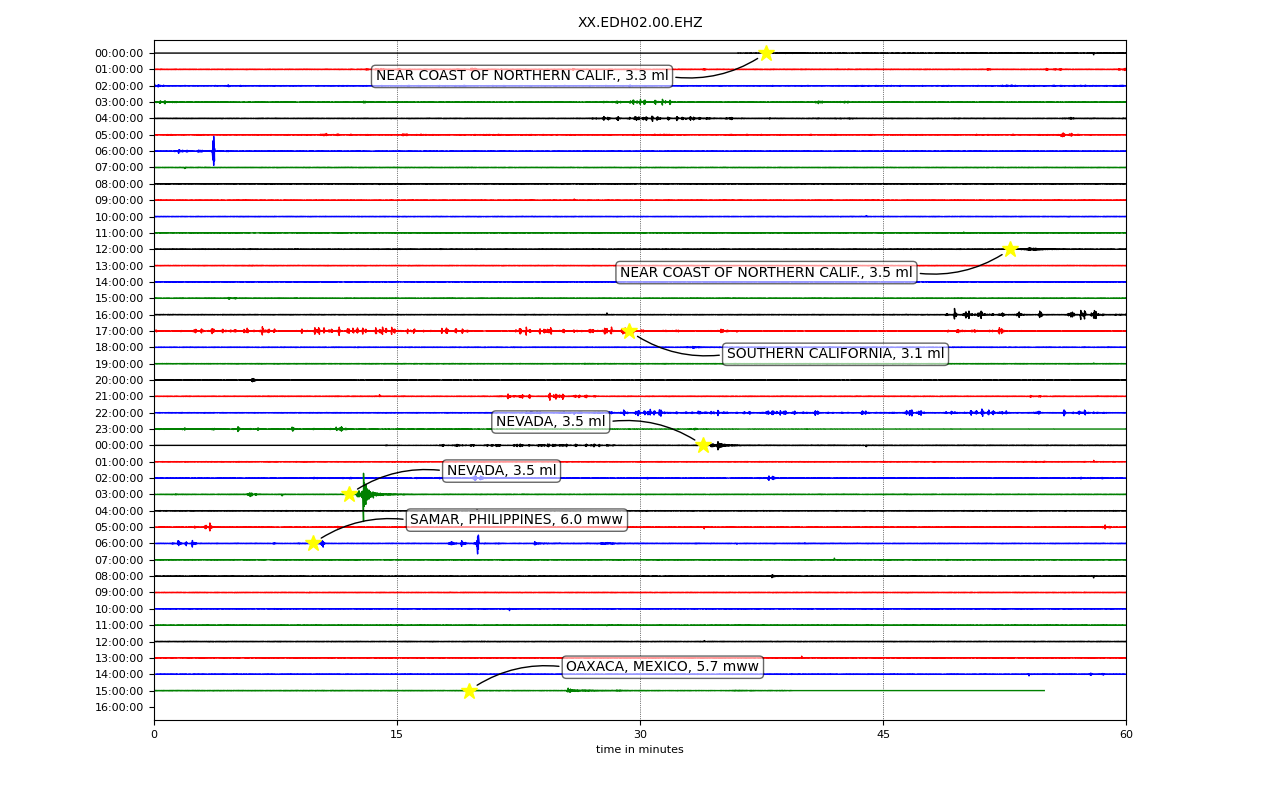Select the OAXACA, MEXICO, 5.7 mww label
The image size is (1280, 800).
662,667
